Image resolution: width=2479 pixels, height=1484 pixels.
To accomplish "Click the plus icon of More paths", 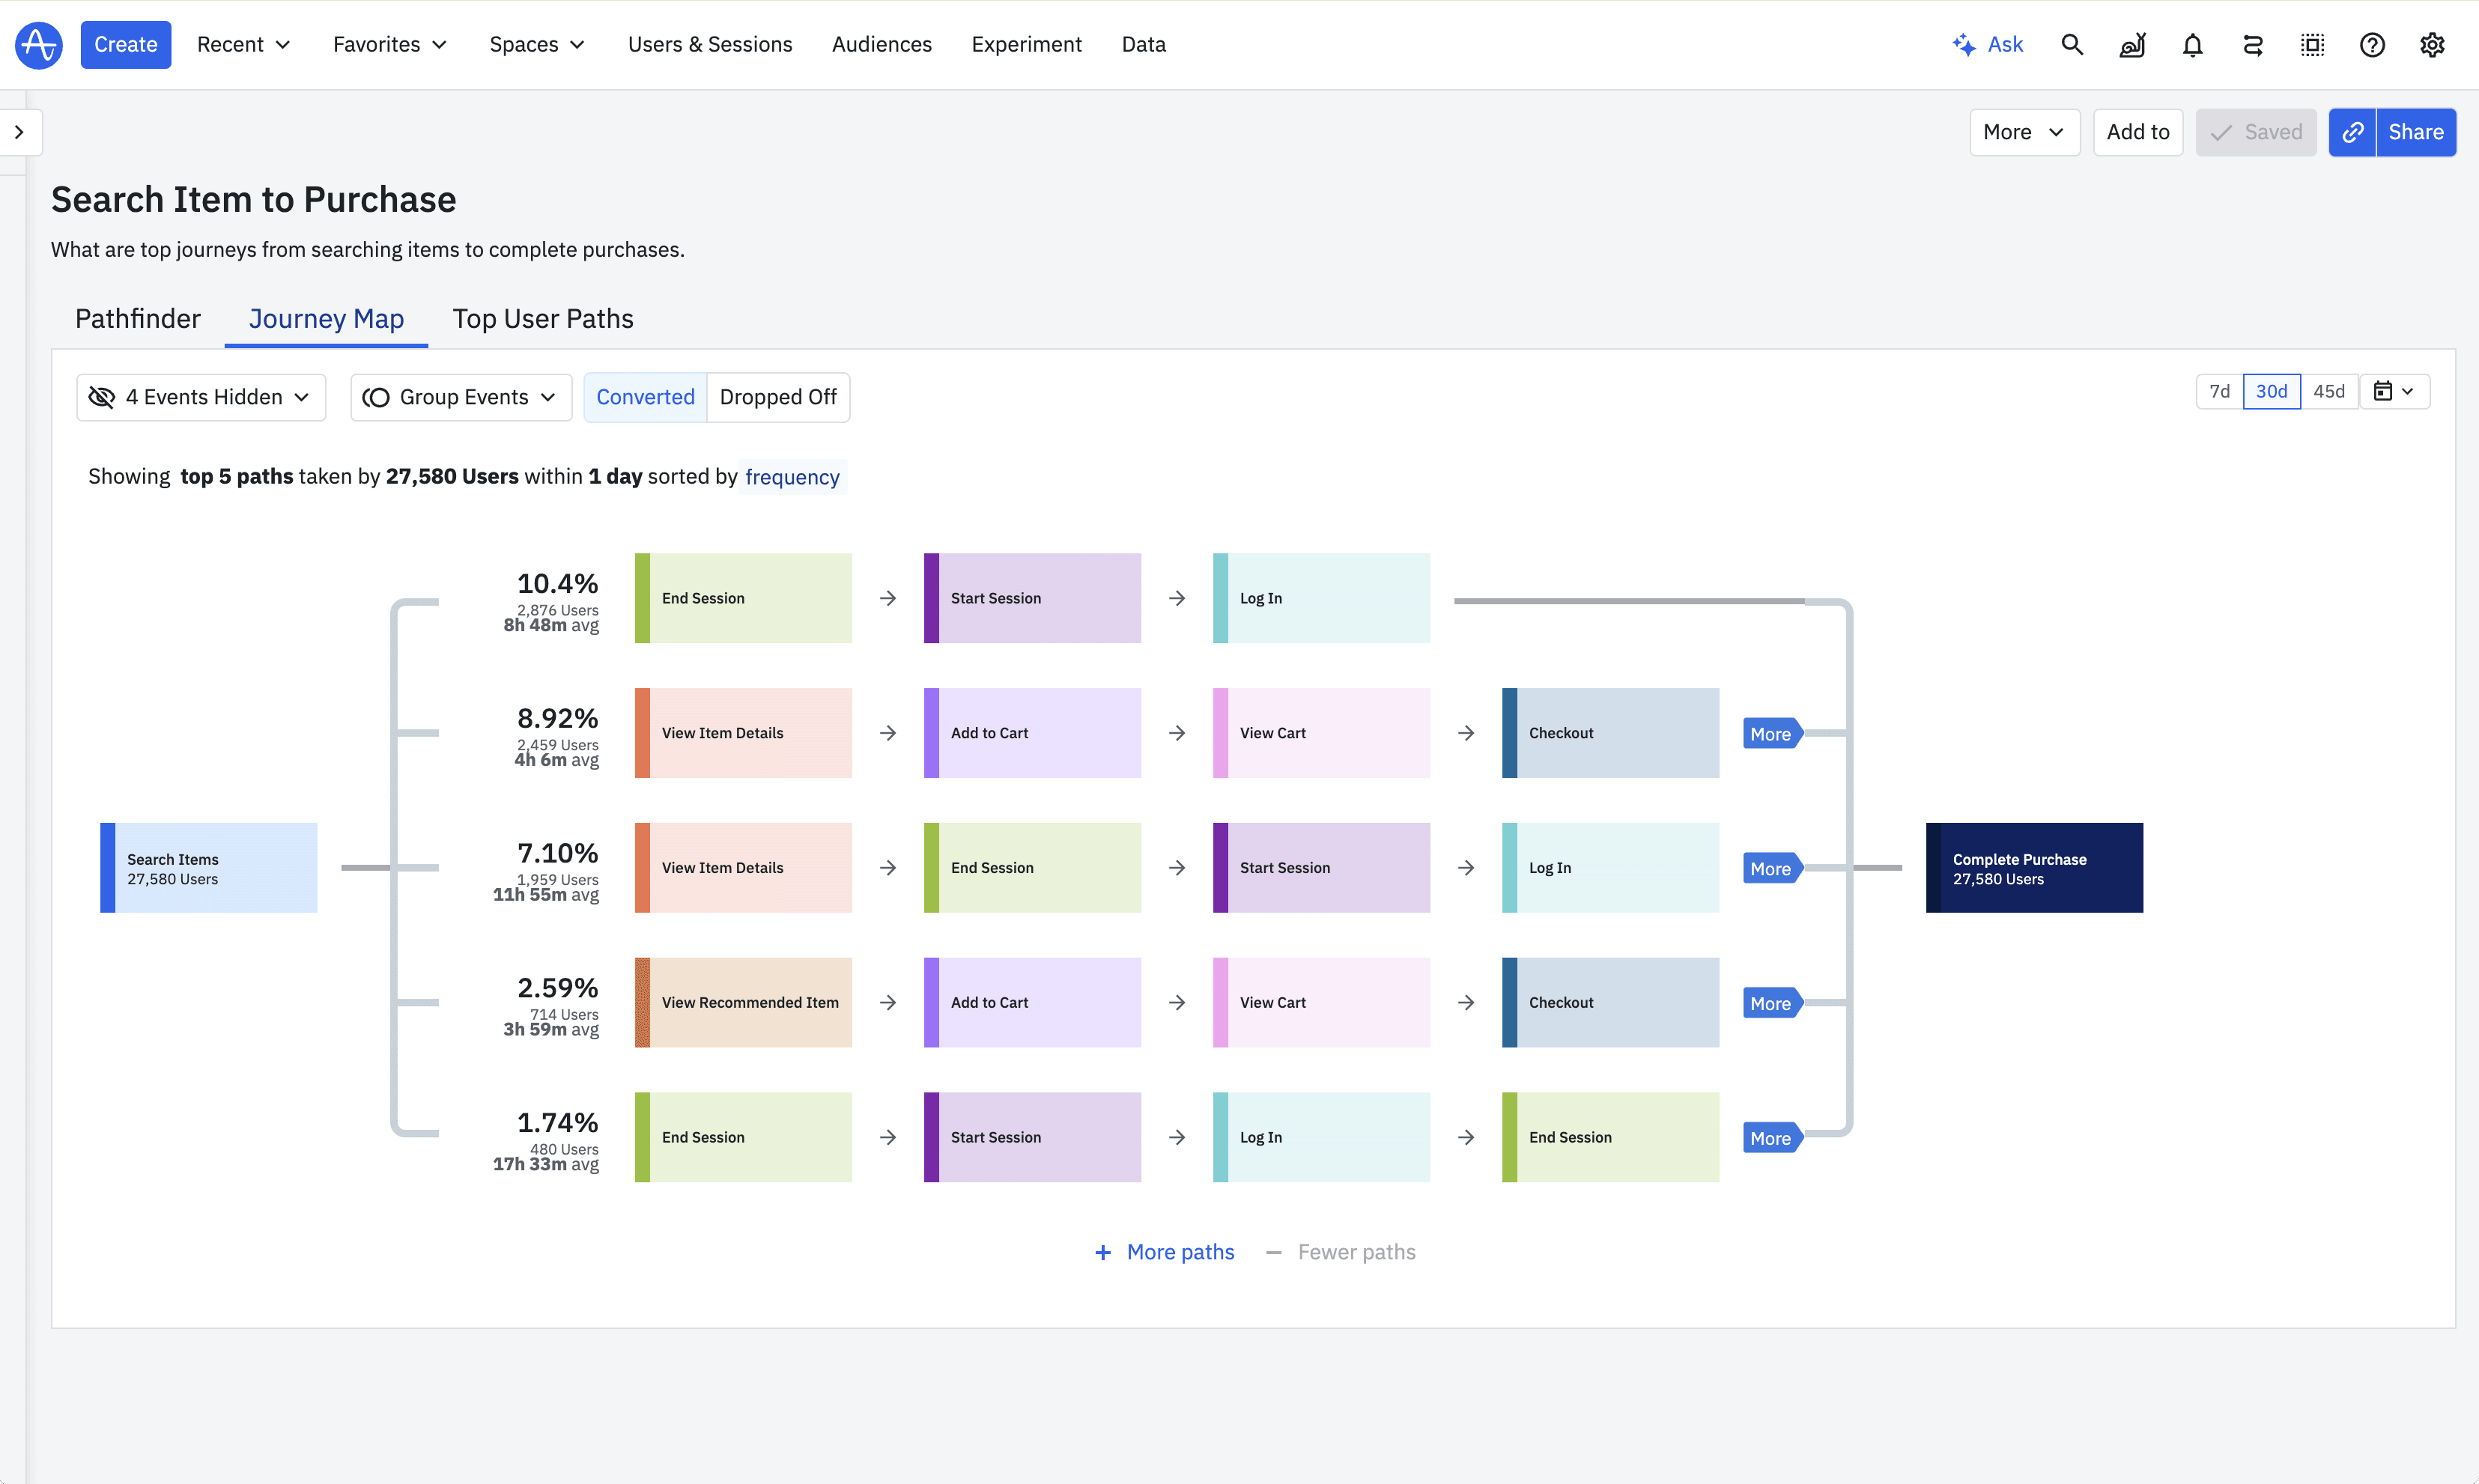I will pyautogui.click(x=1102, y=1253).
